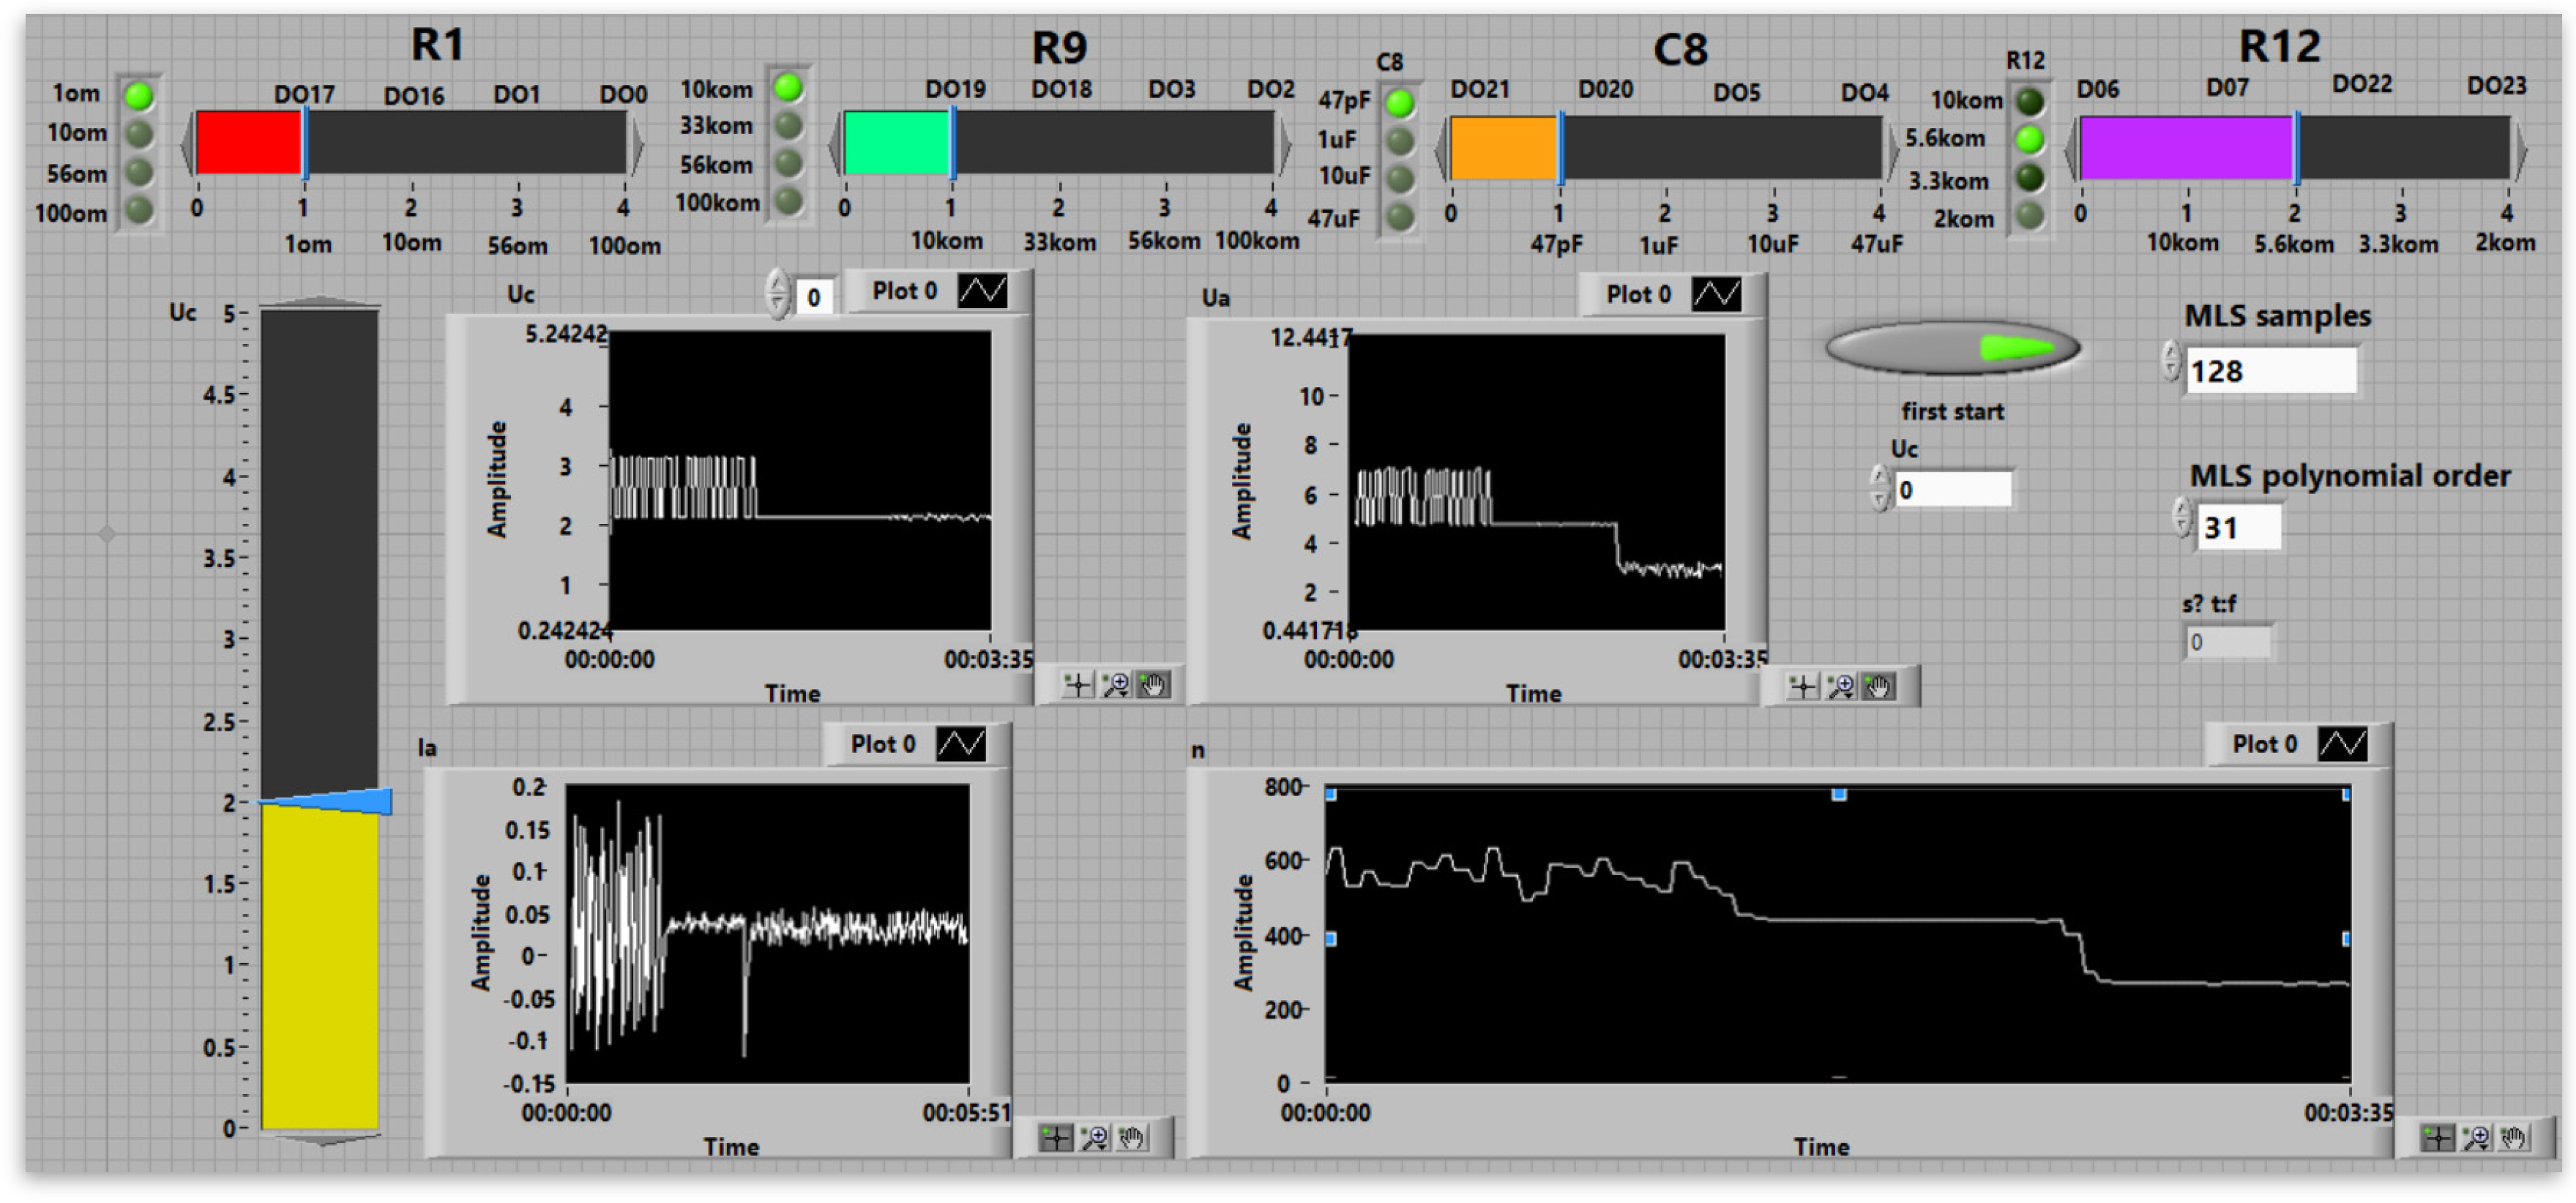Select zoom tool on Uc graph palette
This screenshot has width=2576, height=1203.
pos(1115,685)
